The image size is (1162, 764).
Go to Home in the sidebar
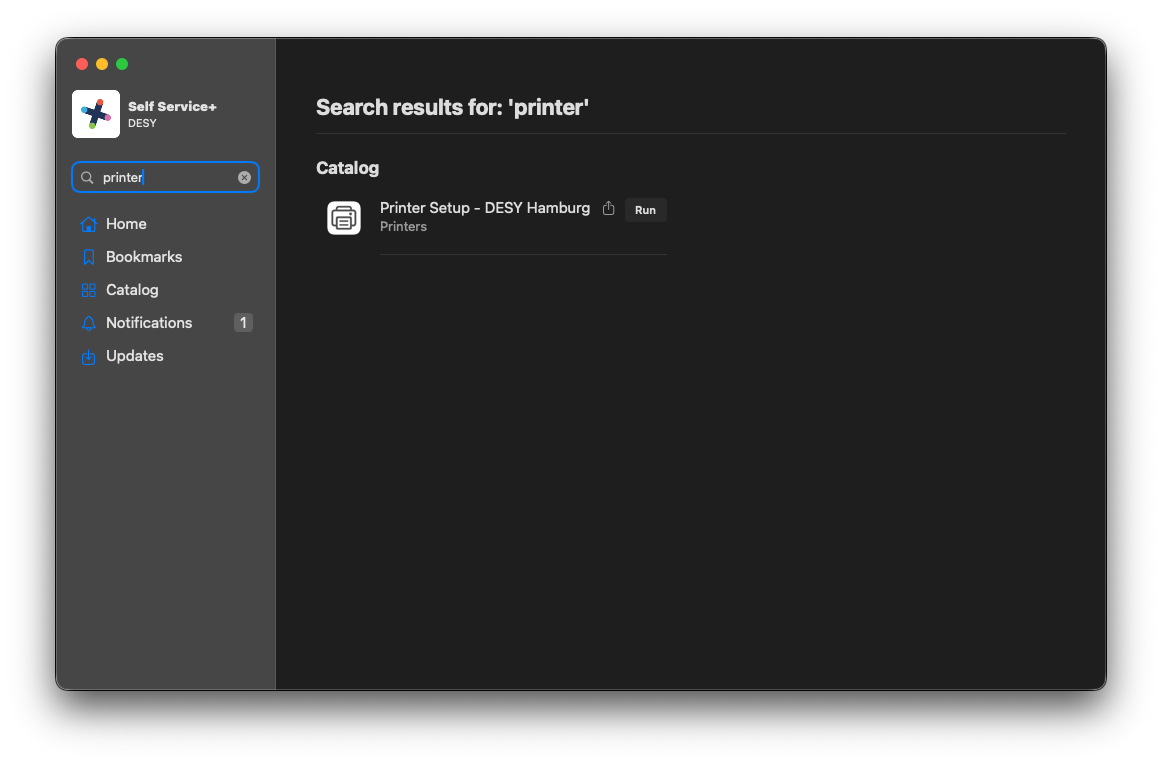[x=126, y=224]
